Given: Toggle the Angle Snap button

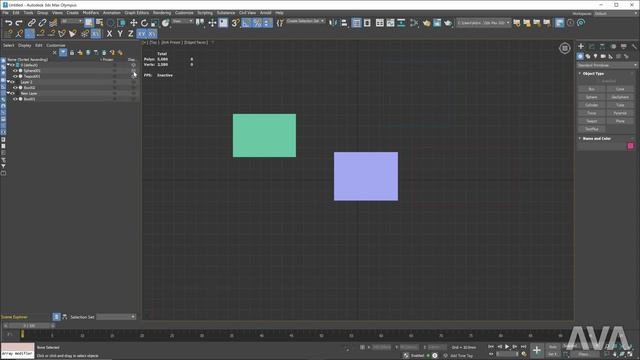Looking at the screenshot, I should [x=246, y=23].
